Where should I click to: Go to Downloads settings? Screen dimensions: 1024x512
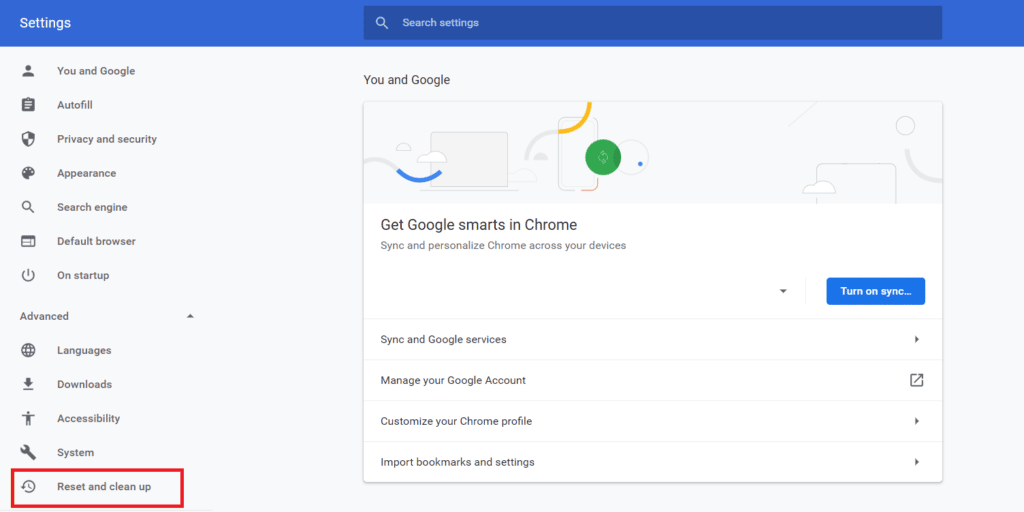point(84,384)
